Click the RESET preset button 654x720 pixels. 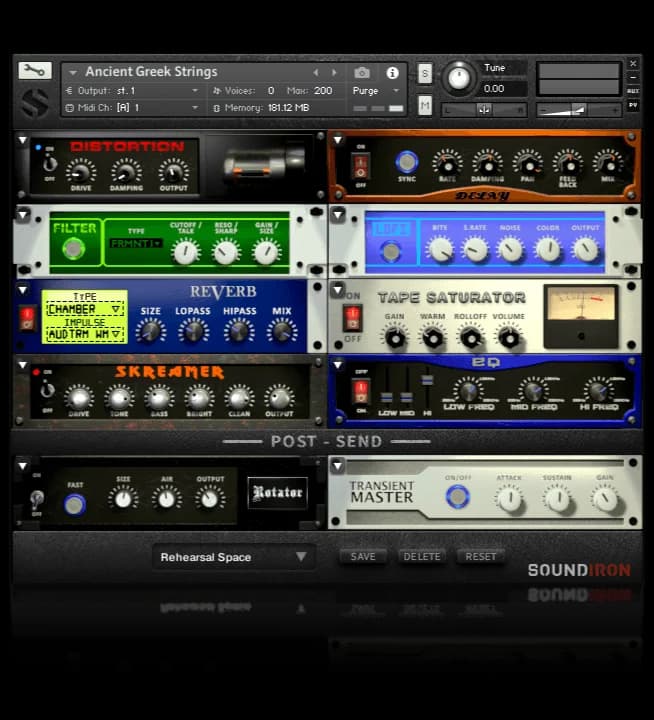(481, 556)
